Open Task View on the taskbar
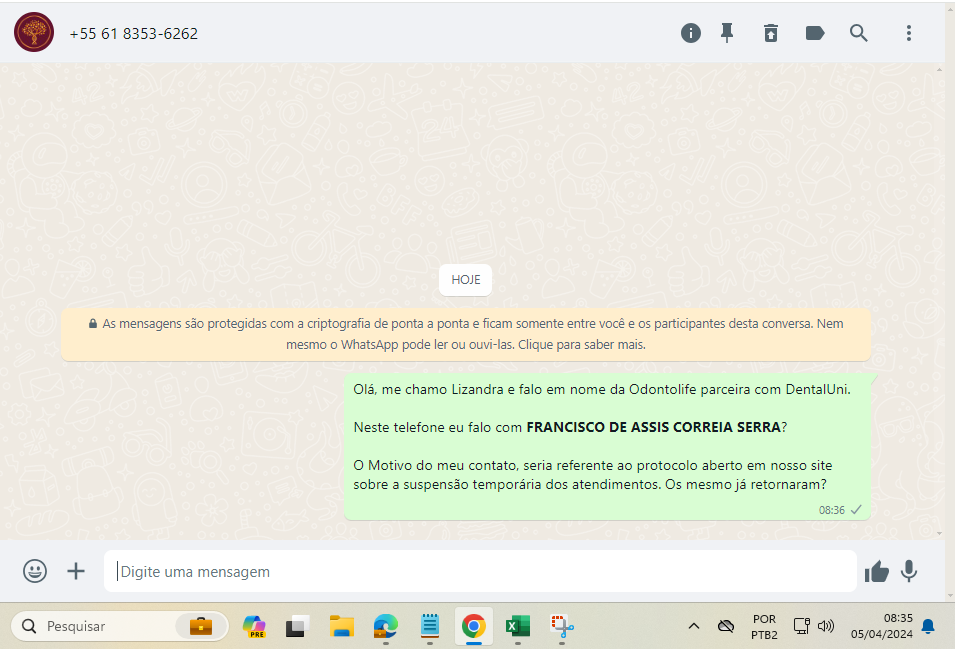This screenshot has height=649, width=955. (x=297, y=626)
